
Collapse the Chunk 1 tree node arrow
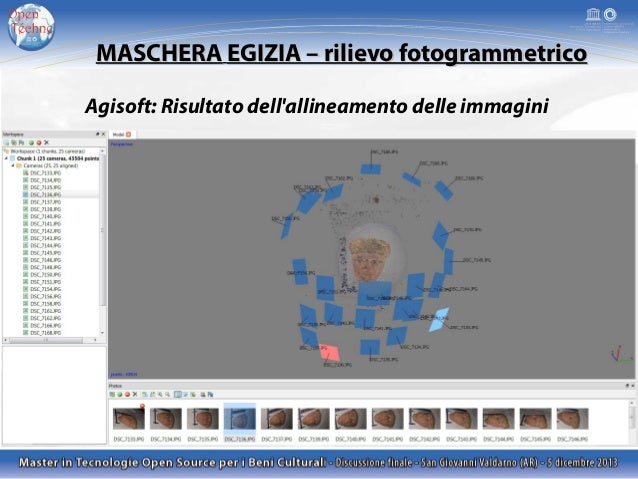point(6,159)
